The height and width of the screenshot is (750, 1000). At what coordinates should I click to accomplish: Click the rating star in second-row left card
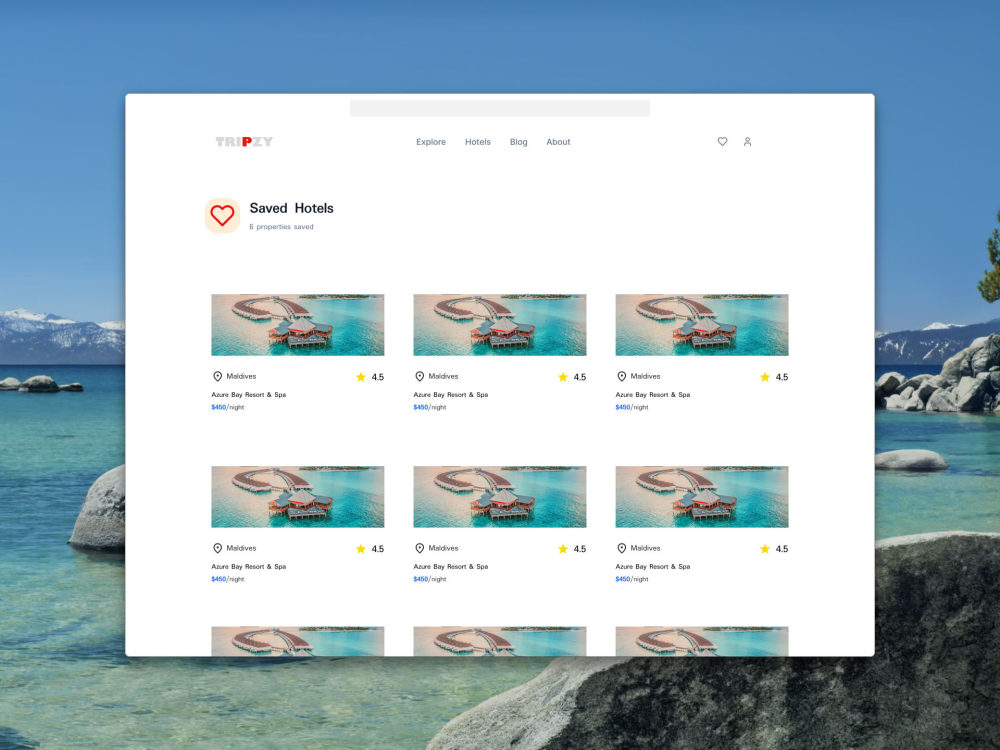361,548
